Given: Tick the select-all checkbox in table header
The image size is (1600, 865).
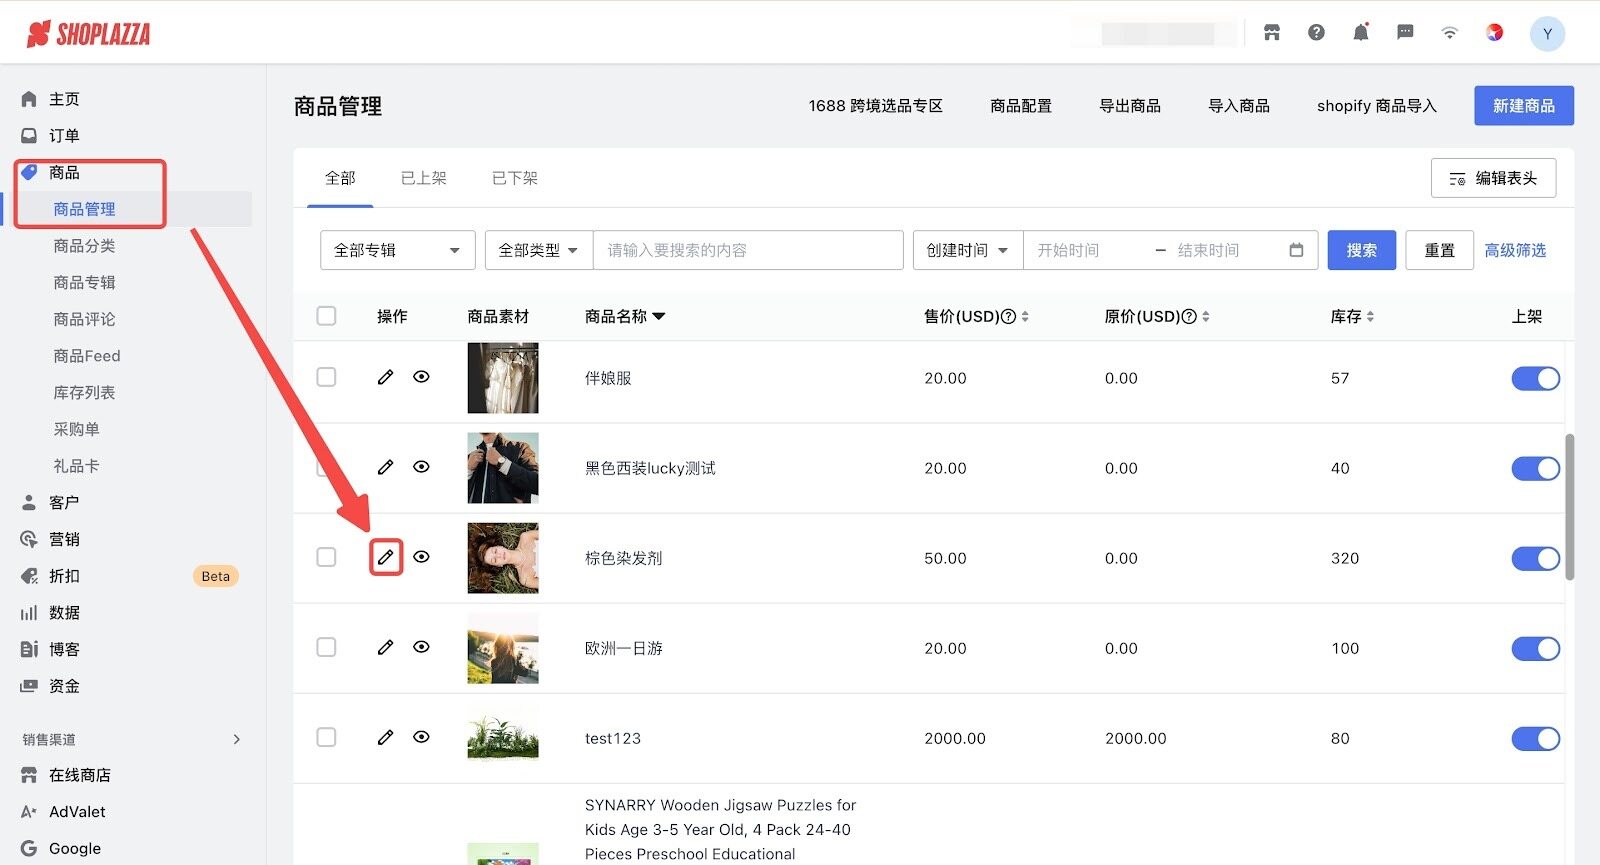Looking at the screenshot, I should pos(326,316).
